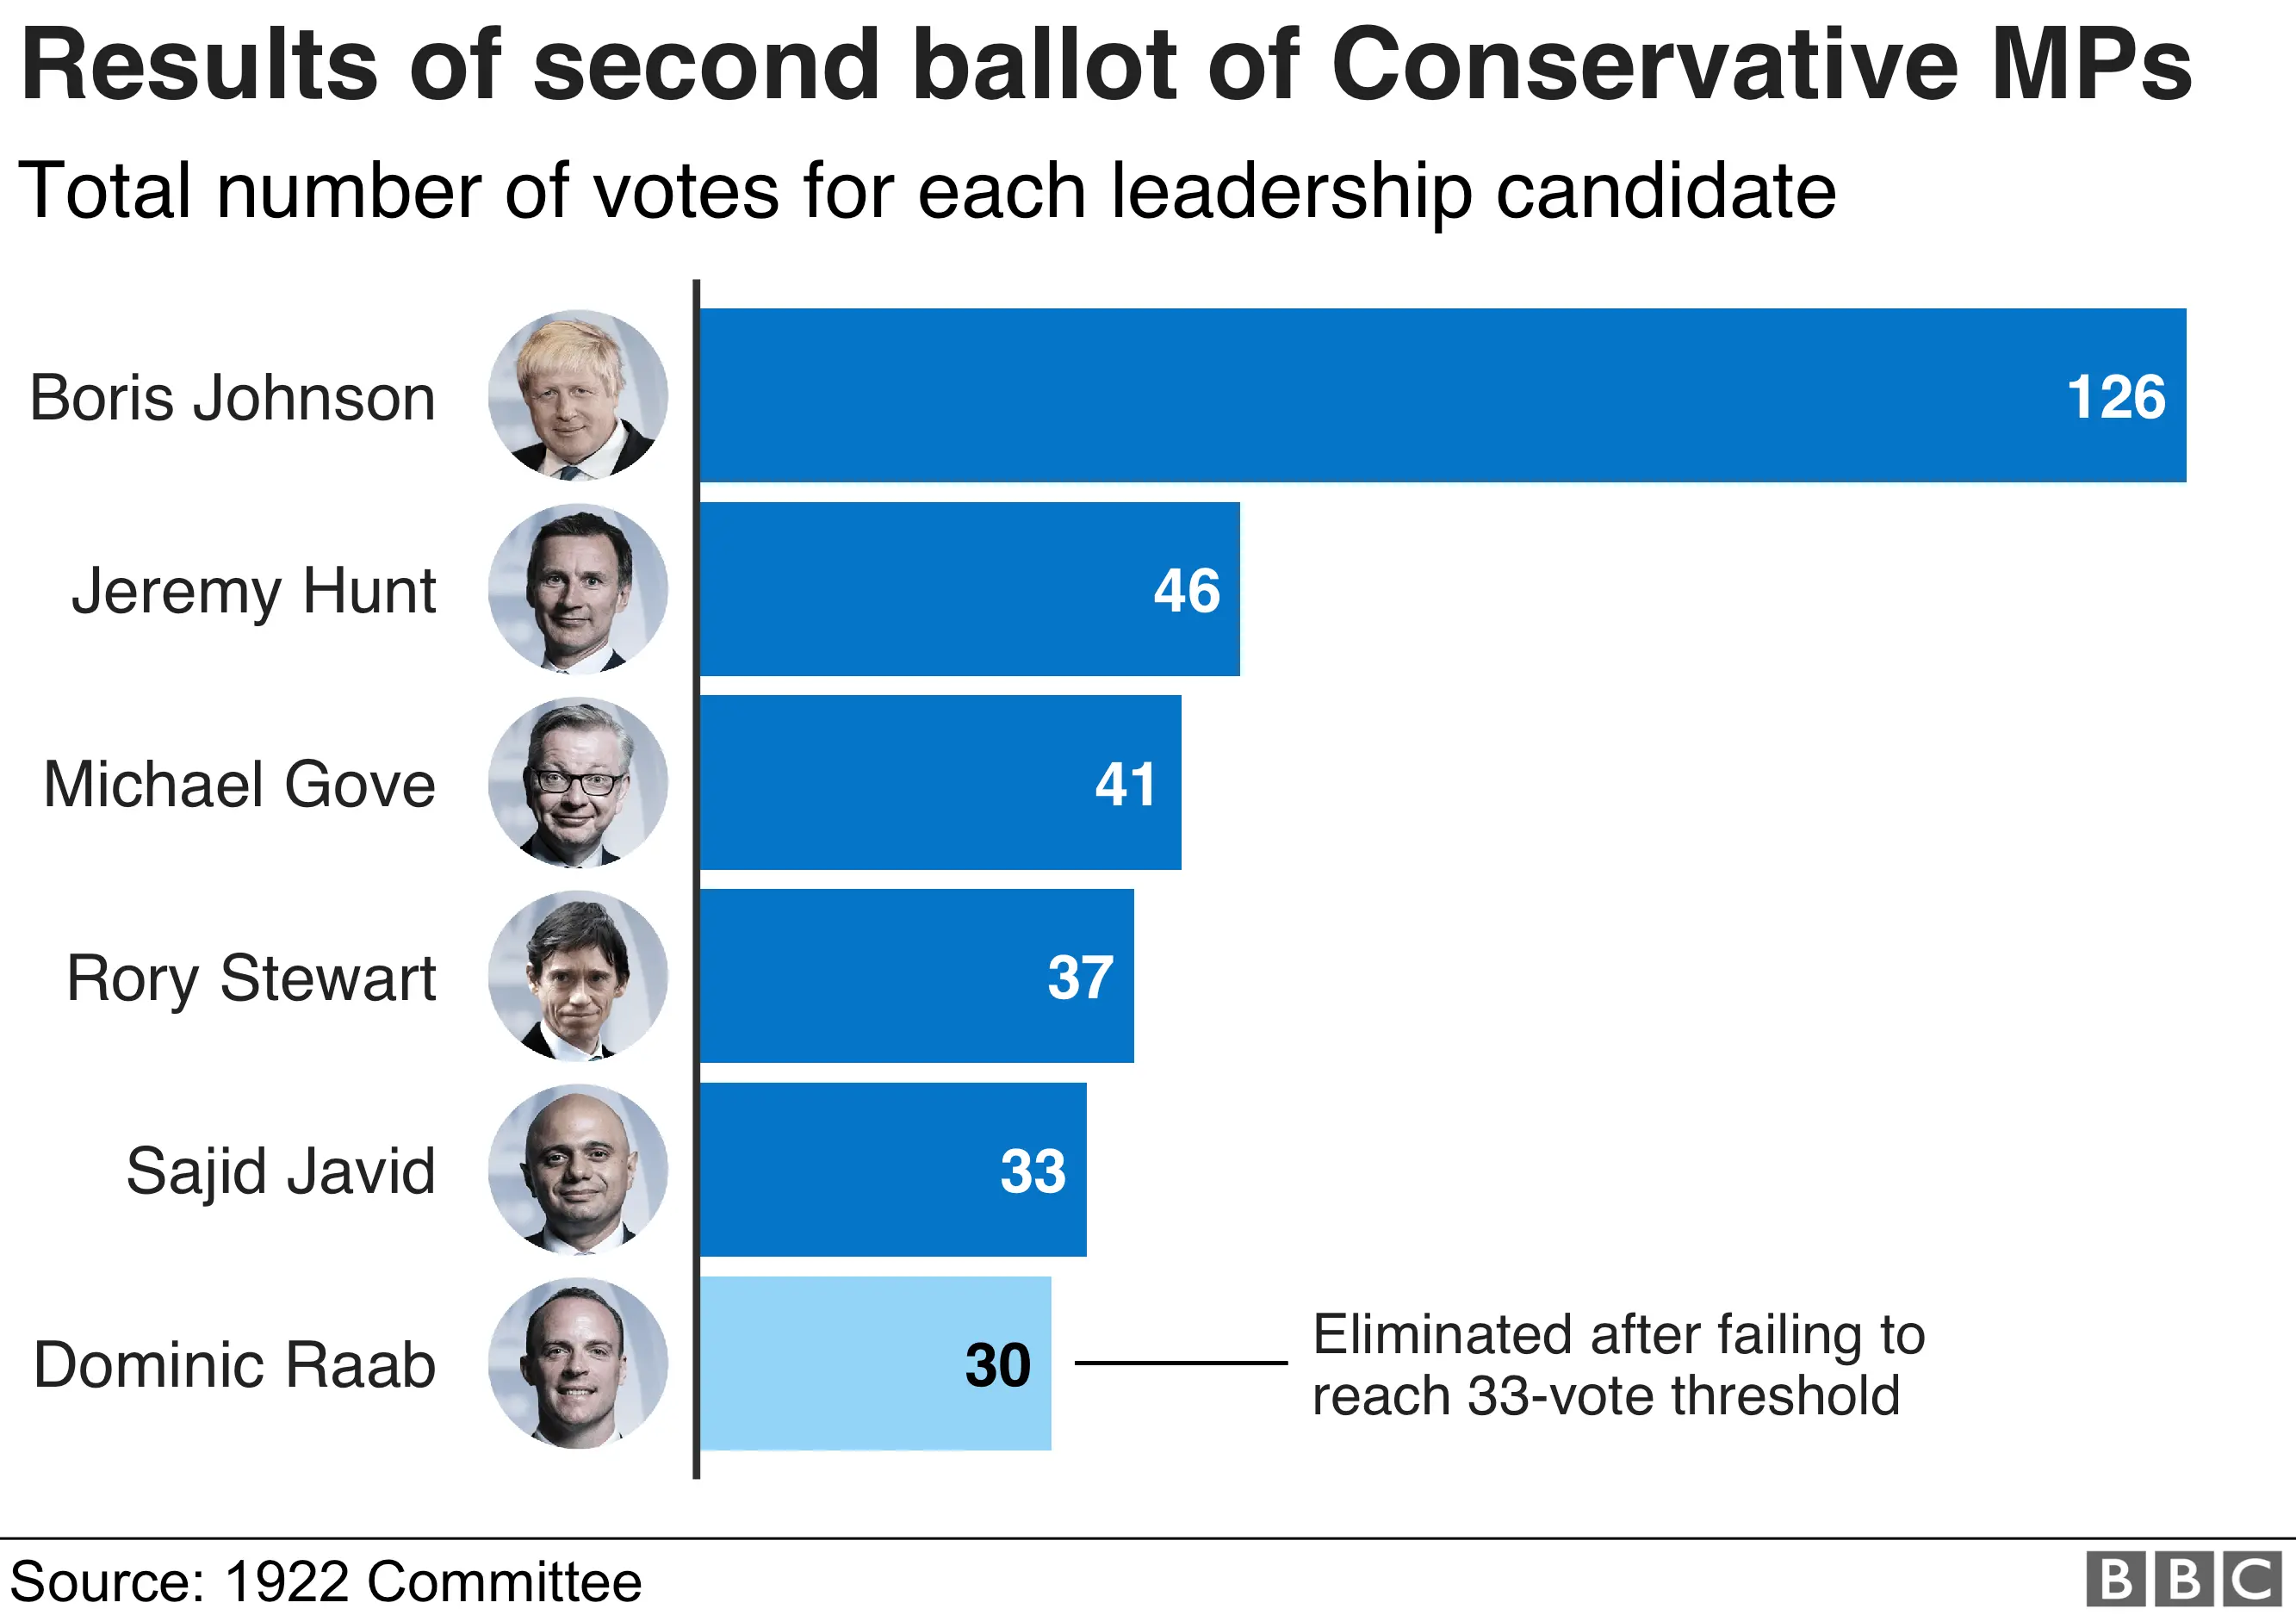Click the 126 votes bar
Viewport: 2296px width, 1615px height.
pyautogui.click(x=1440, y=395)
